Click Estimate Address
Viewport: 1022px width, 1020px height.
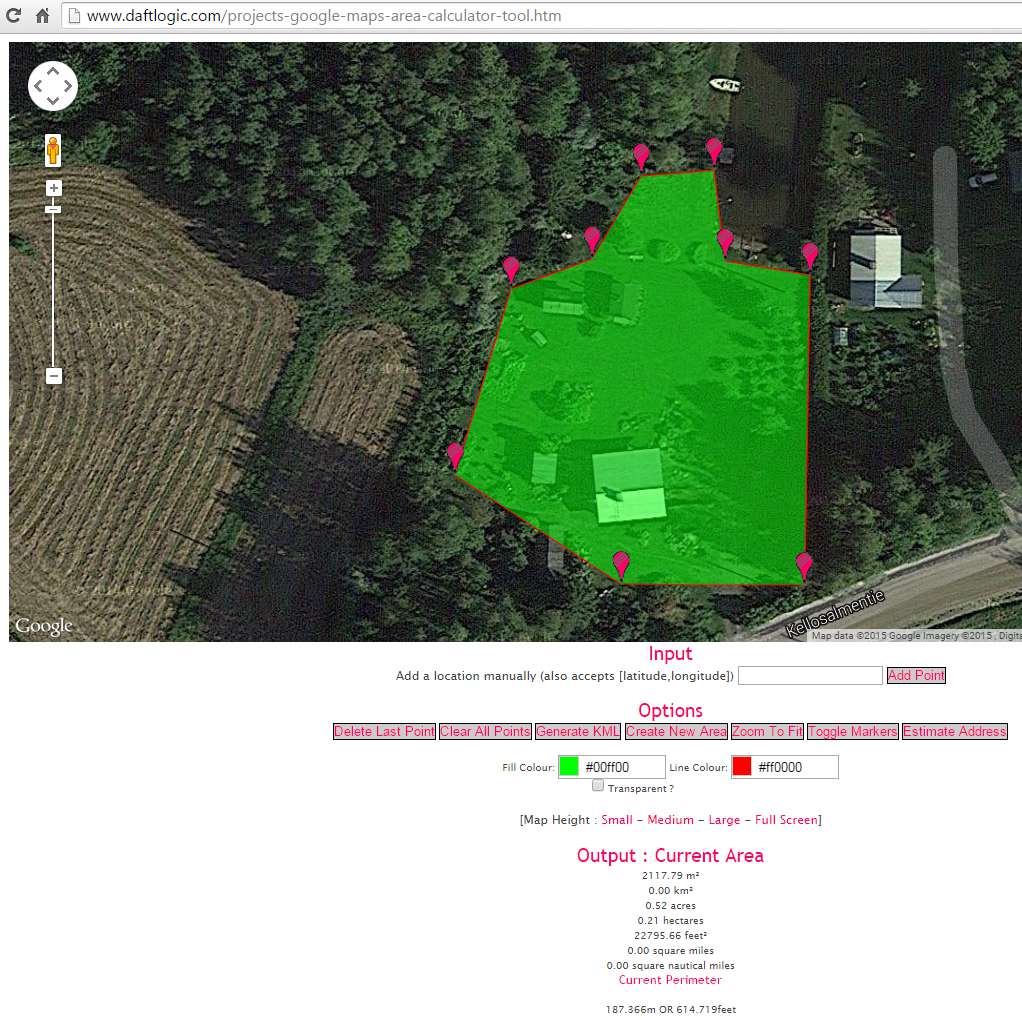pos(954,731)
